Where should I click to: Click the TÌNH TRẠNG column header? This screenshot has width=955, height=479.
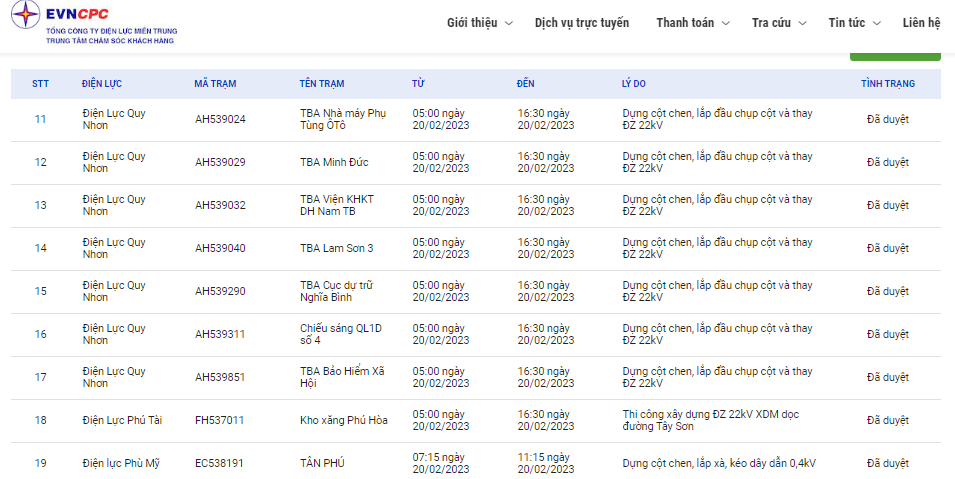[x=887, y=83]
